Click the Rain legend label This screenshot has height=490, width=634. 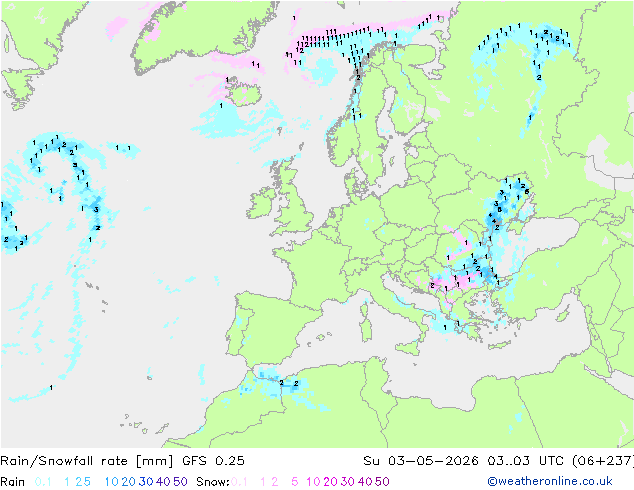click(13, 482)
